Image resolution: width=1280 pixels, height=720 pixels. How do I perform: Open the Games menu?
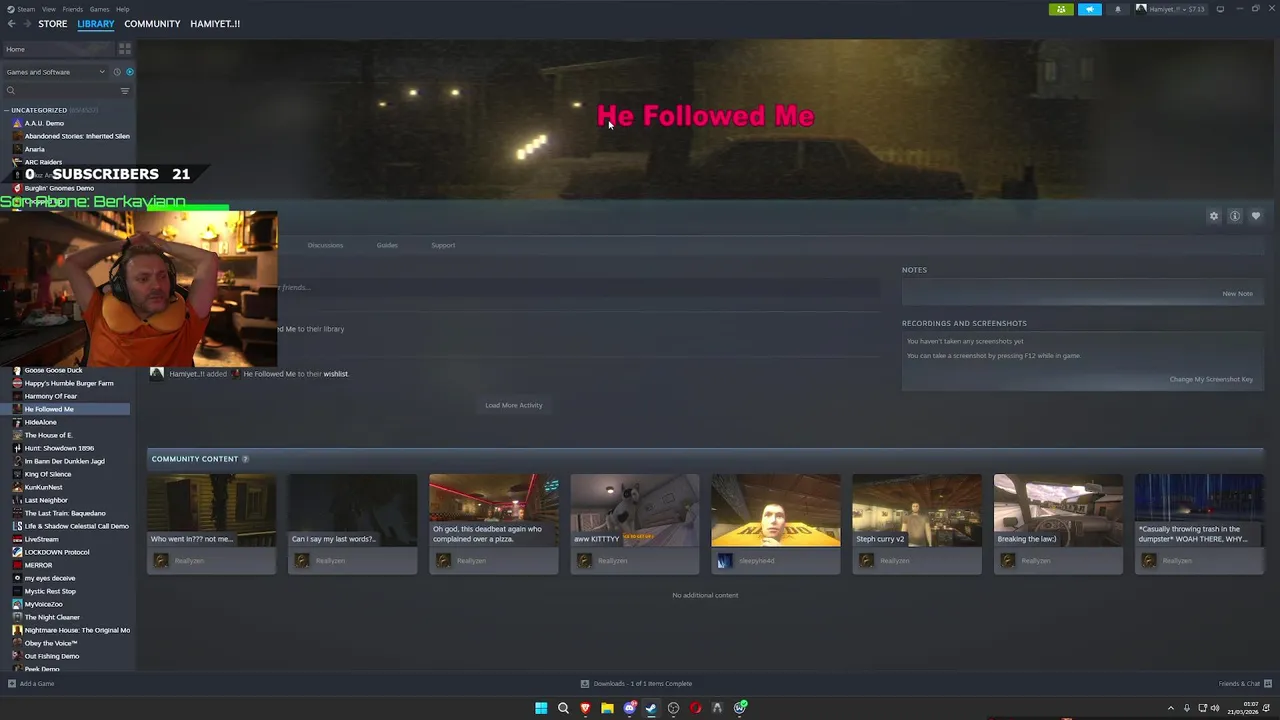click(100, 9)
